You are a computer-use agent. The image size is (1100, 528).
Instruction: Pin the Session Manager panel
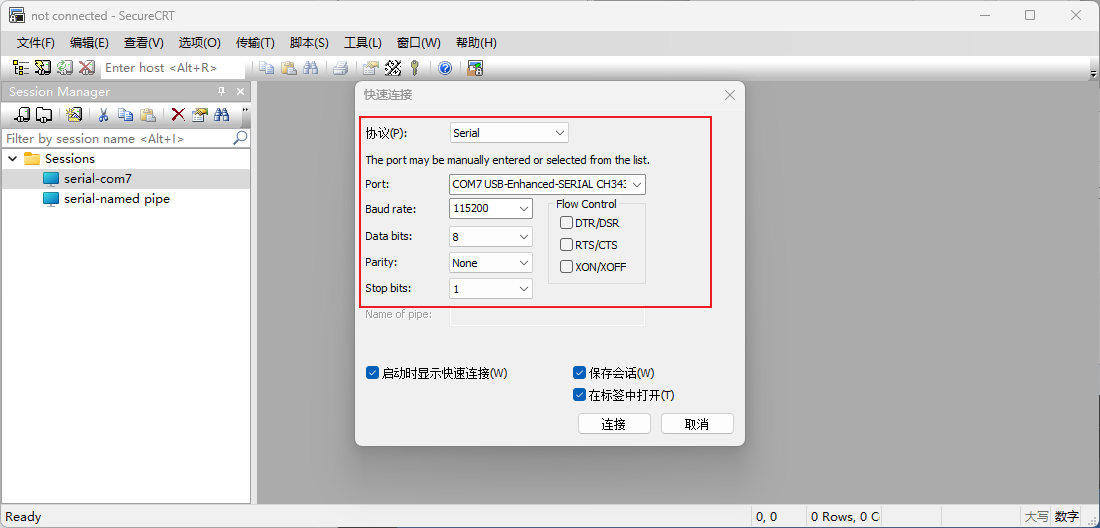pos(222,92)
